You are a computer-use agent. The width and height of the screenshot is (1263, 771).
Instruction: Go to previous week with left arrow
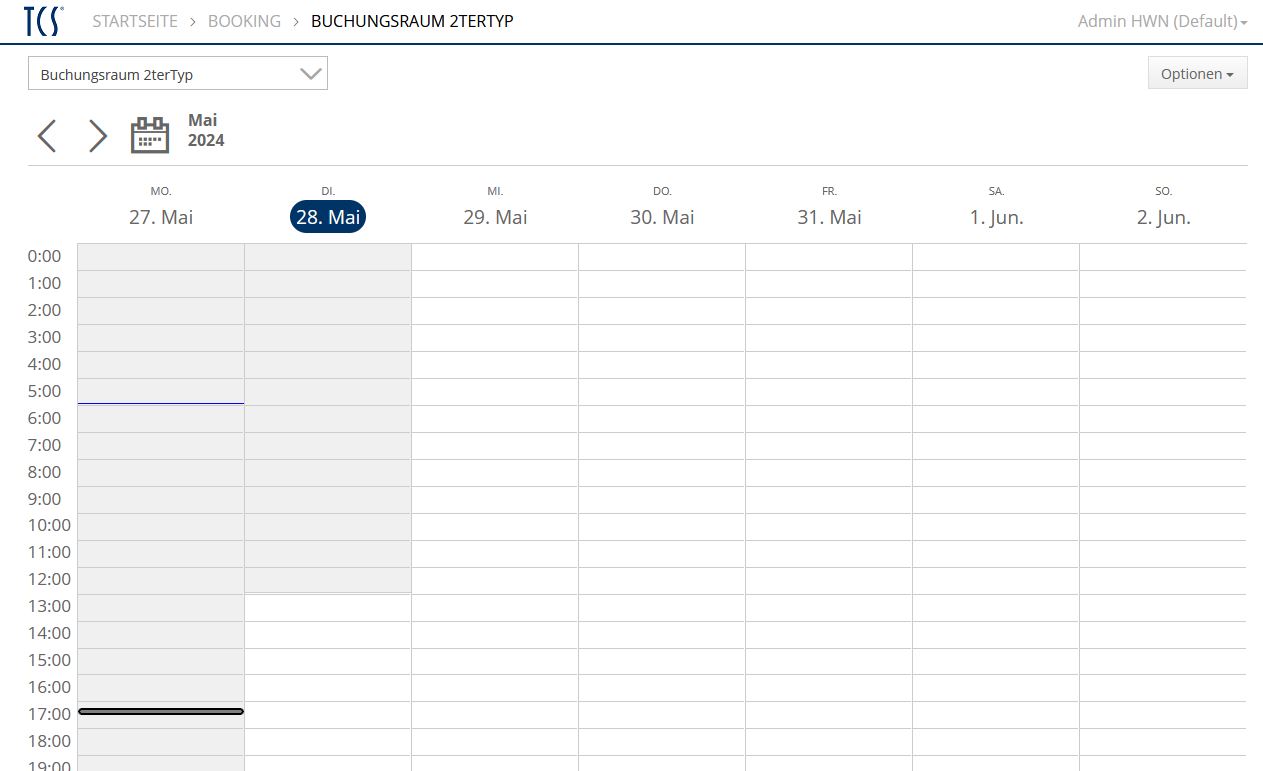click(x=46, y=136)
